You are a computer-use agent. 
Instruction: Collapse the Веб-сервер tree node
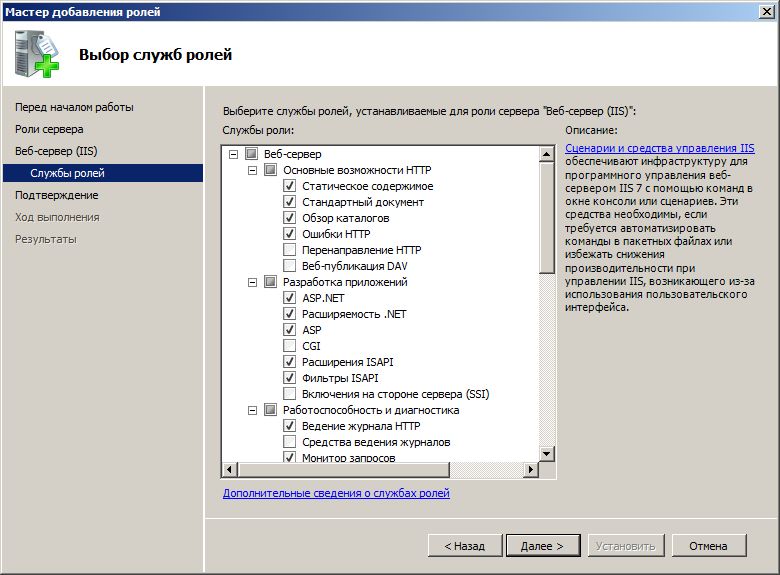pyautogui.click(x=233, y=154)
